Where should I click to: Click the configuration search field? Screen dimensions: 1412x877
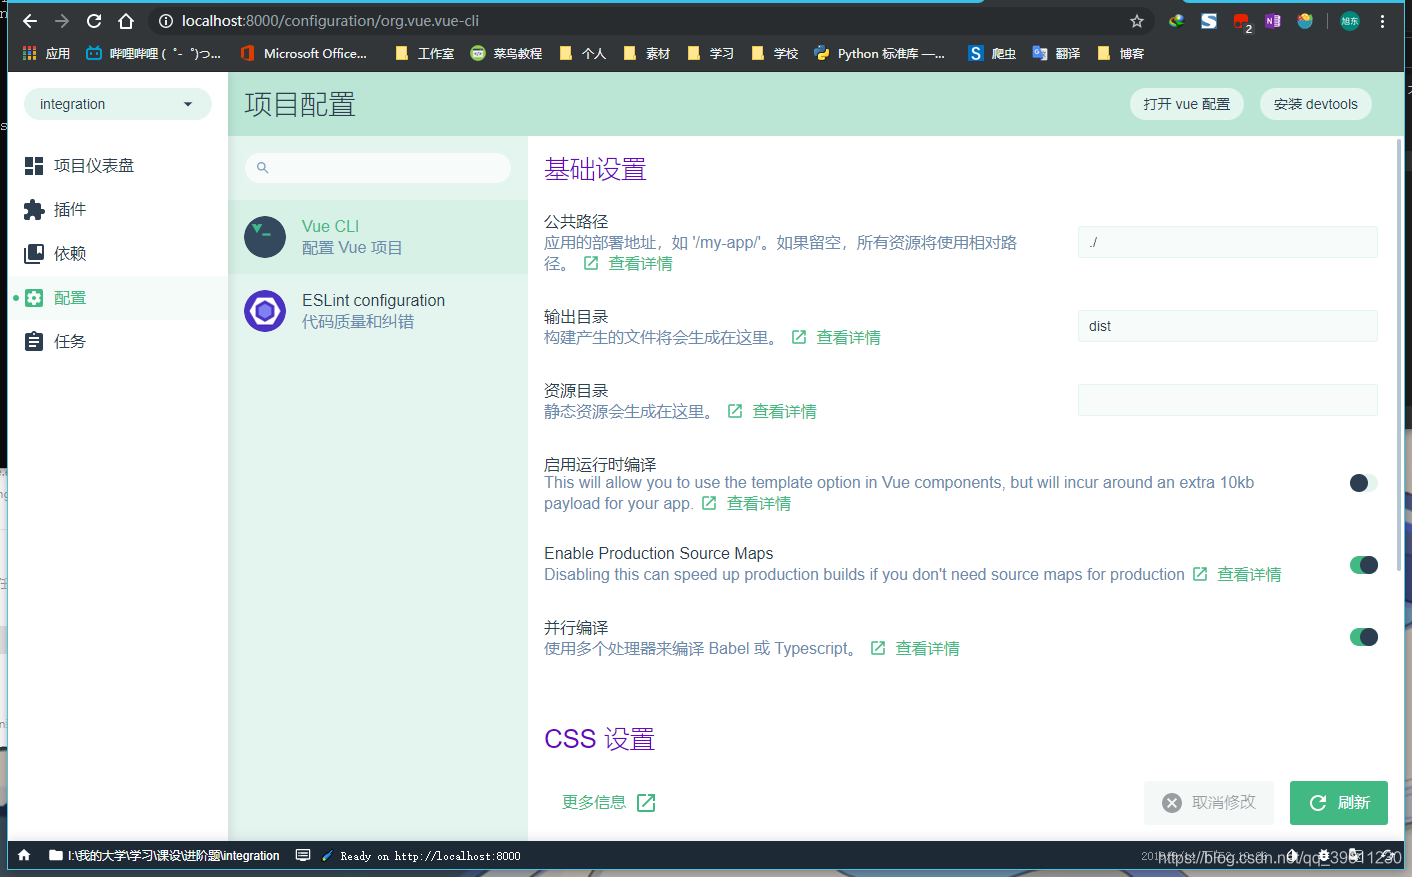[378, 168]
